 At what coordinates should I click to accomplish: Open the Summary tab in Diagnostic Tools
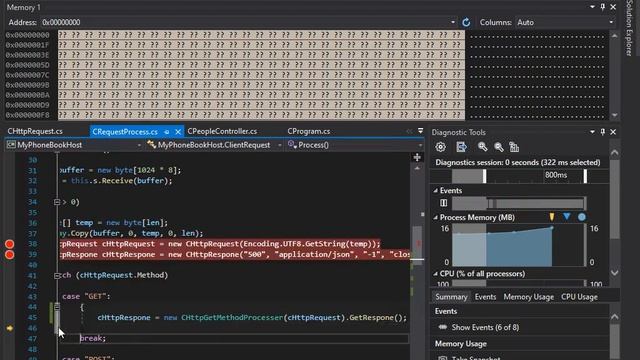pos(451,297)
